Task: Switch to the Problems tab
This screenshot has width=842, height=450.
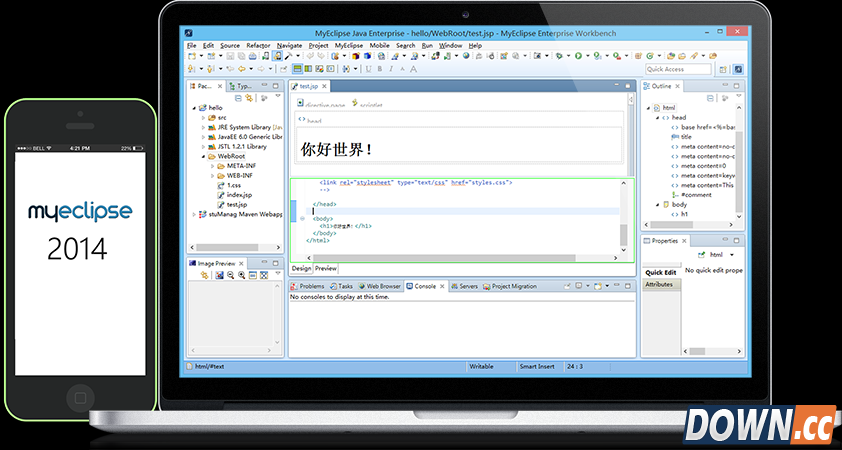Action: coord(312,286)
